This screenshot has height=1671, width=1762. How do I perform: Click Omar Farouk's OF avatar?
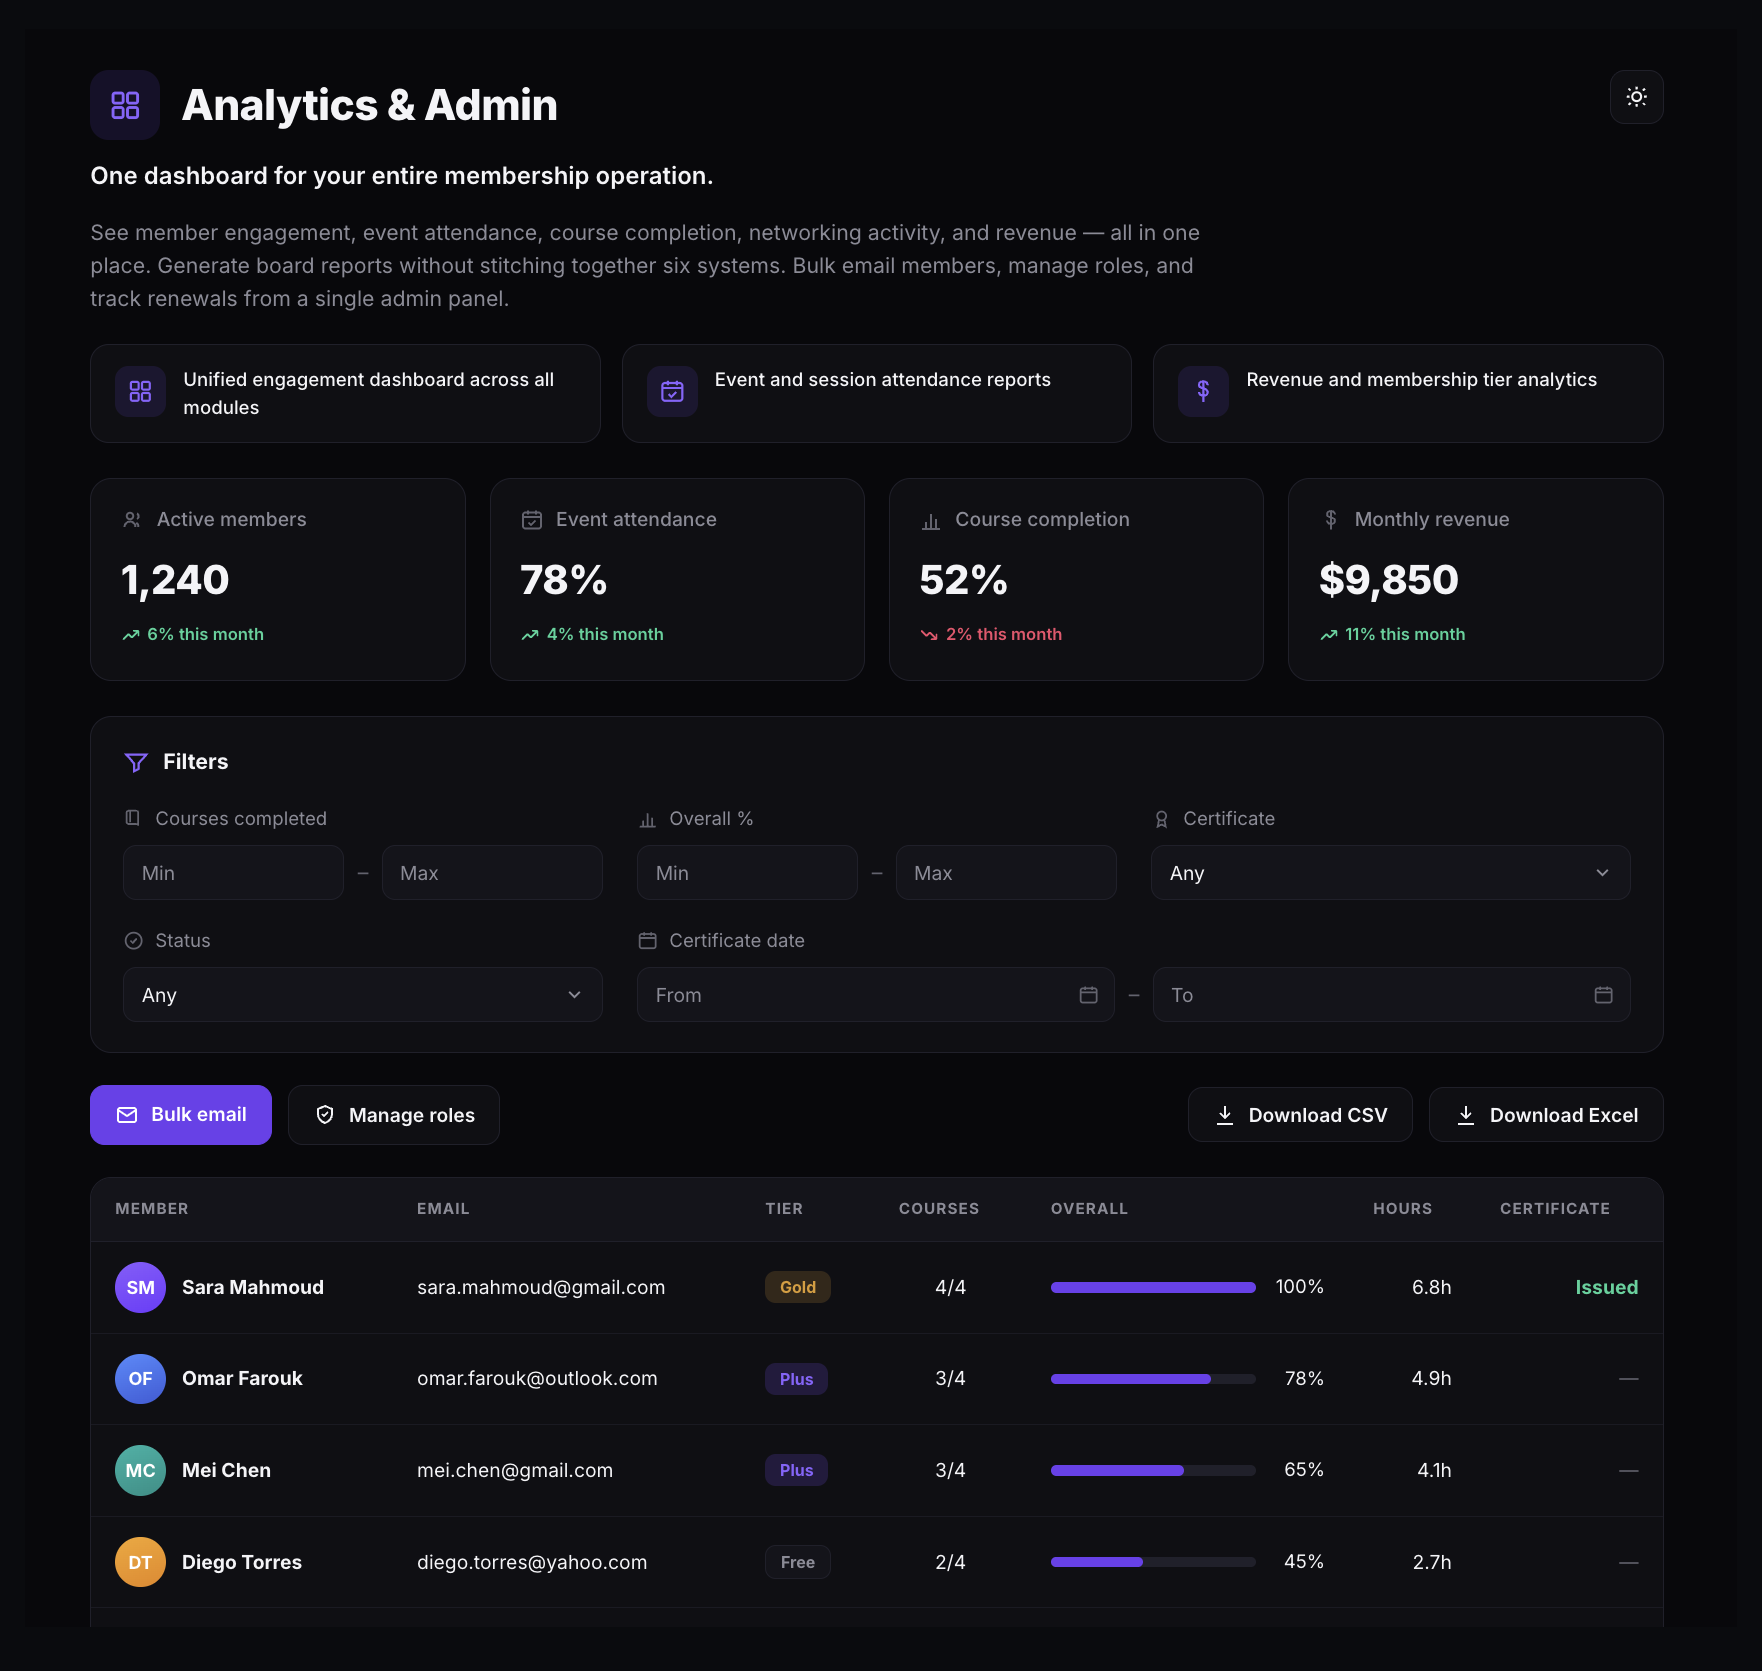pyautogui.click(x=140, y=1379)
